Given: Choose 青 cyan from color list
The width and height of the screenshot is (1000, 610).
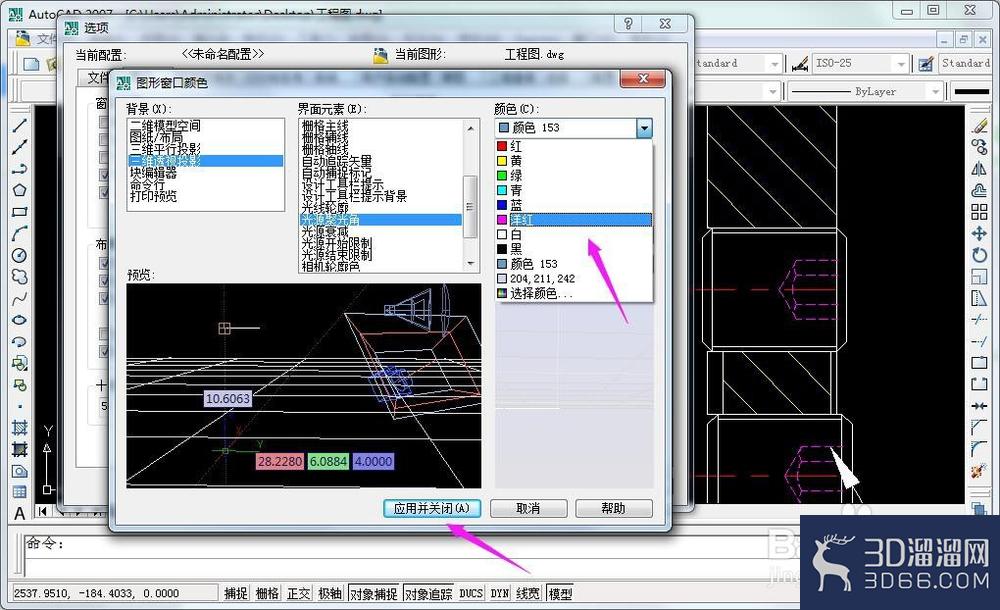Looking at the screenshot, I should point(574,191).
